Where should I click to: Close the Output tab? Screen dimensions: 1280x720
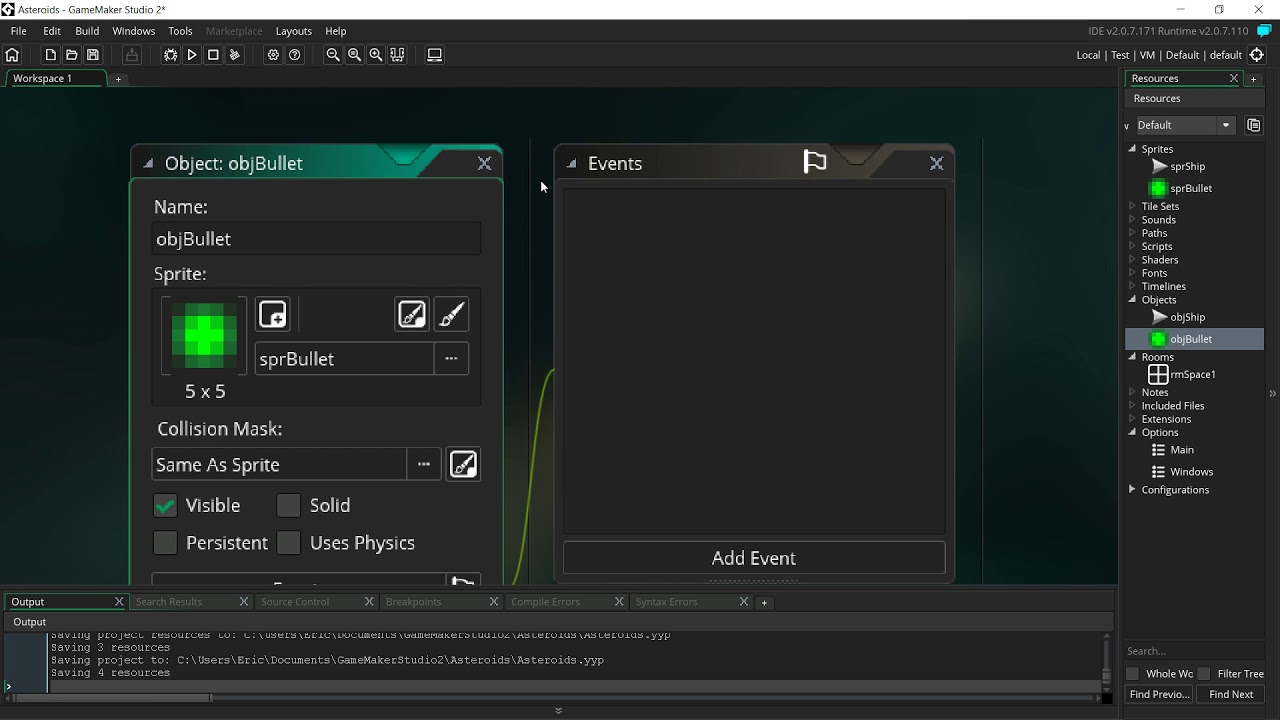(x=119, y=602)
